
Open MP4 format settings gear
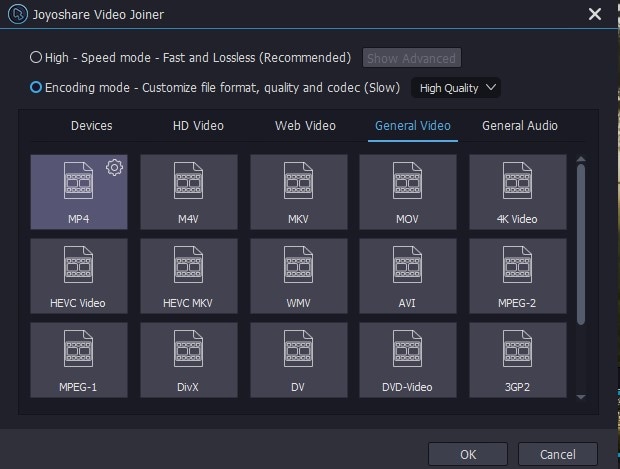click(114, 168)
